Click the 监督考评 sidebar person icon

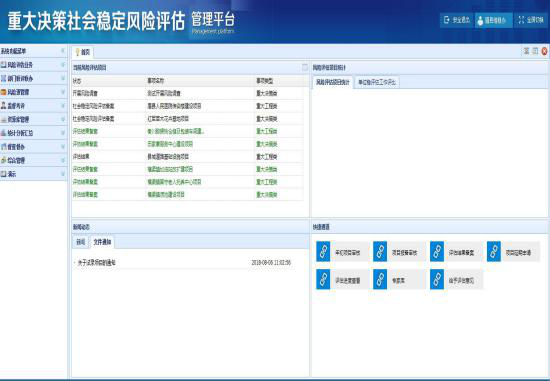click(4, 106)
